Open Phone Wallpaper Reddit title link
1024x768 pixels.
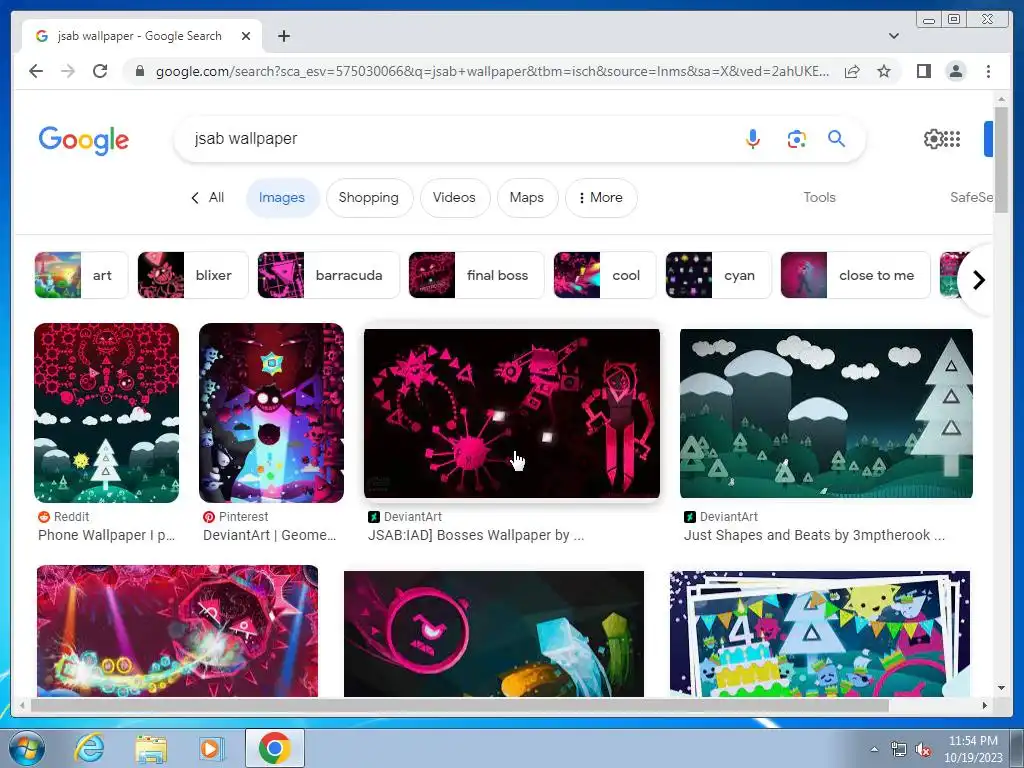click(106, 535)
